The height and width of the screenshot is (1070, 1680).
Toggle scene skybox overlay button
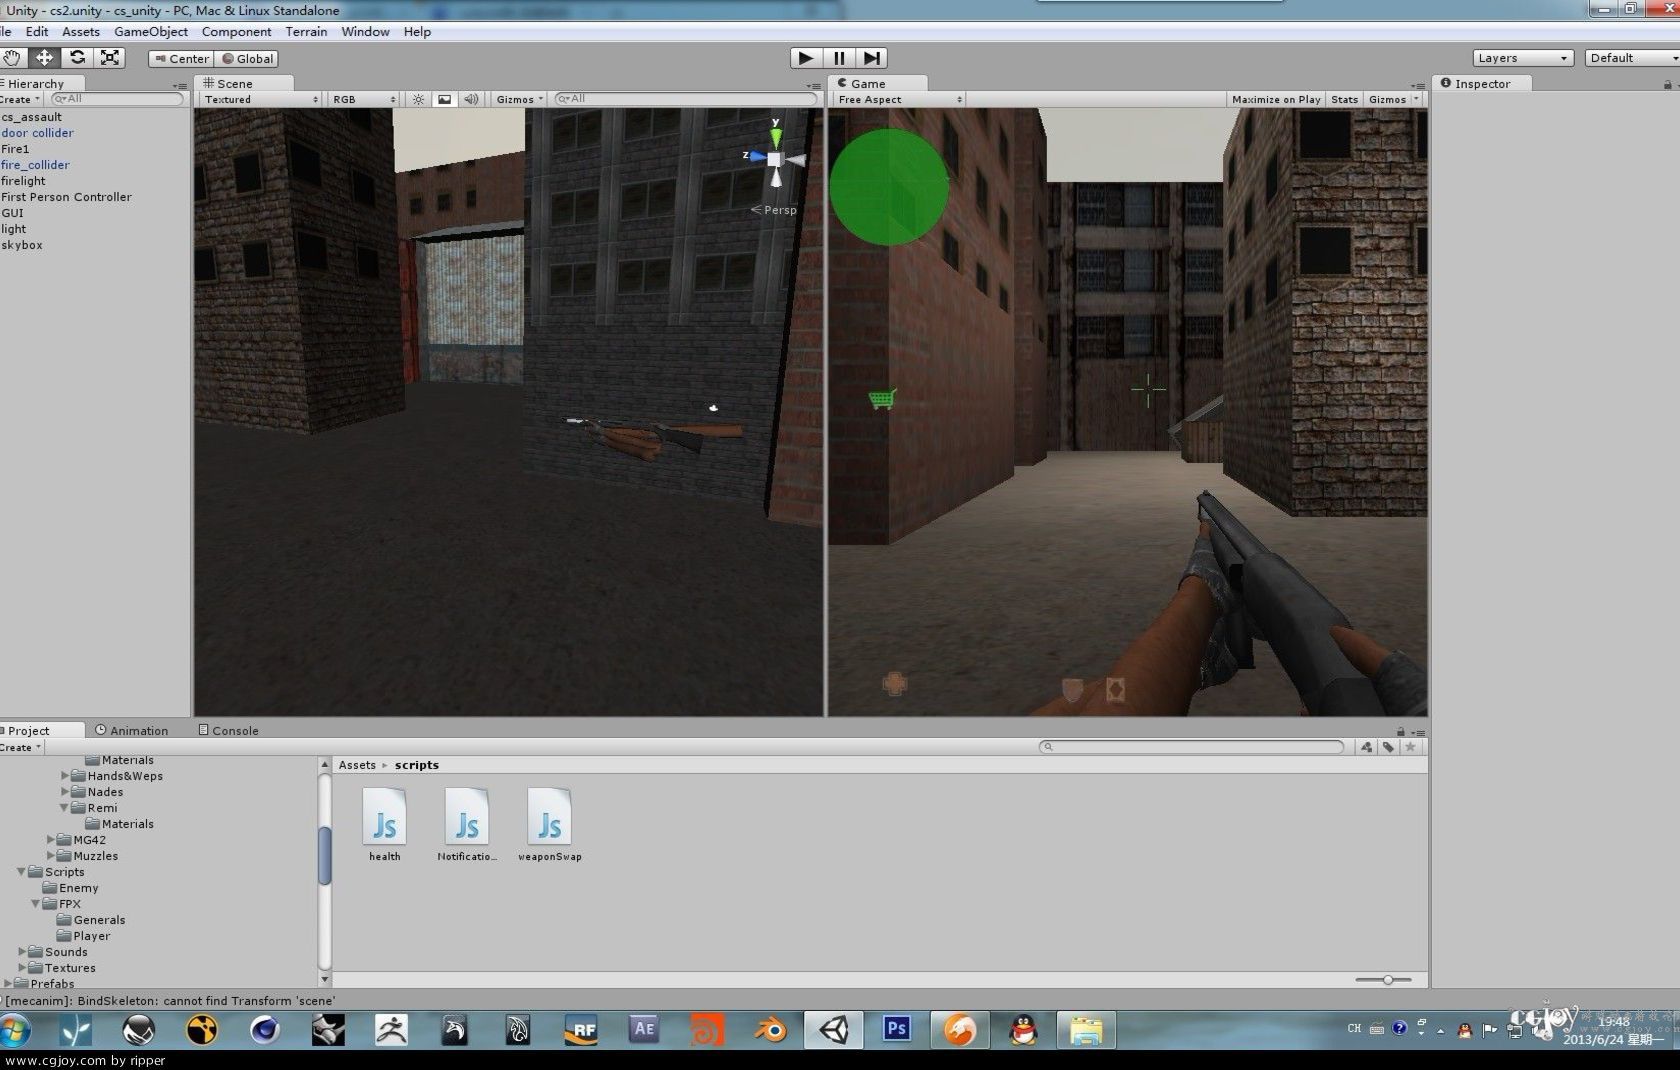point(445,99)
